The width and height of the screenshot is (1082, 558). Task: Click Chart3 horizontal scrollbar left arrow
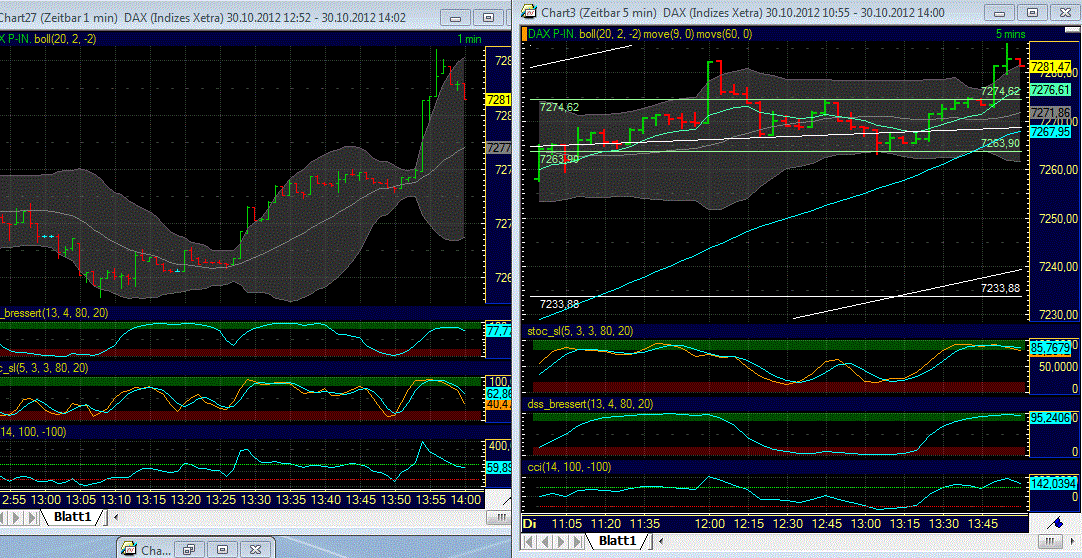click(x=661, y=541)
